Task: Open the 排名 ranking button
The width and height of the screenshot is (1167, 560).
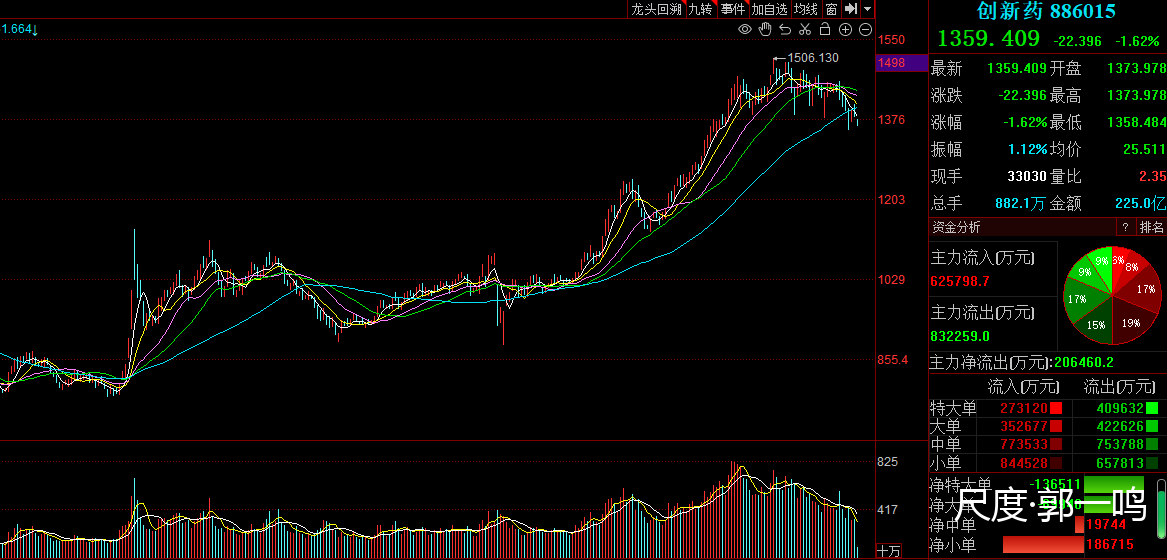Action: [x=1152, y=228]
